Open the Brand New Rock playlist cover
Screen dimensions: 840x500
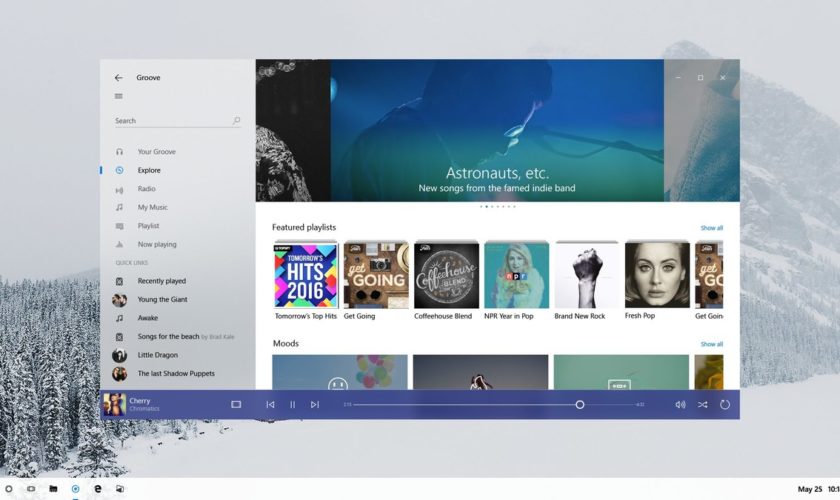[587, 275]
